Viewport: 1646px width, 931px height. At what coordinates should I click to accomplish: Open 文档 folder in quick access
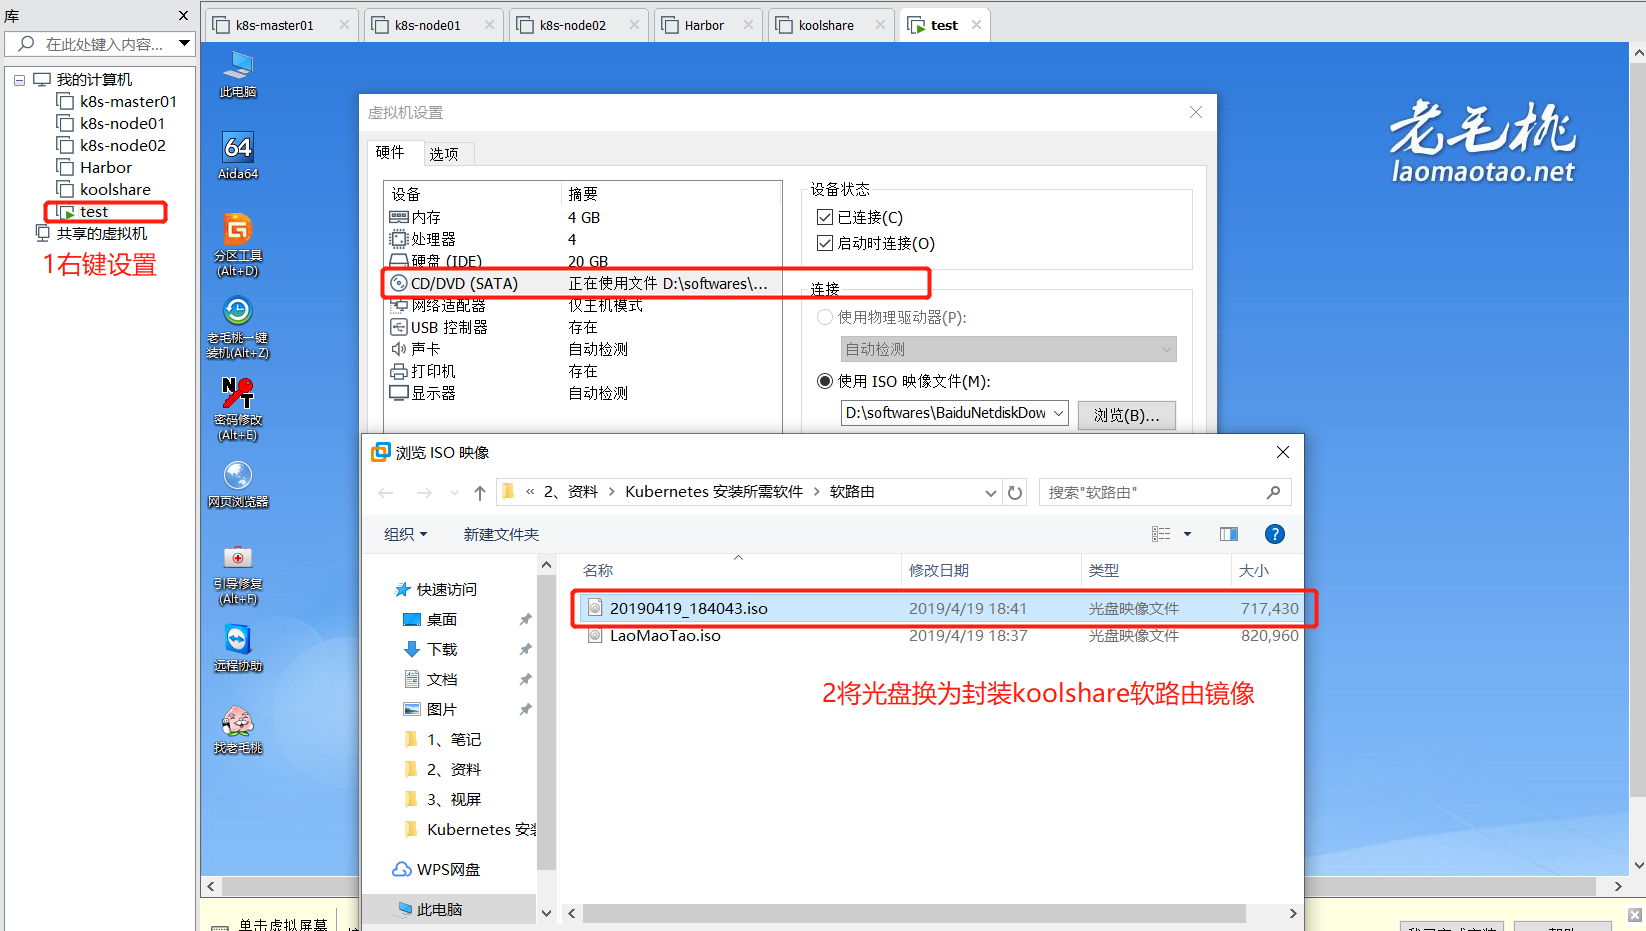point(431,679)
